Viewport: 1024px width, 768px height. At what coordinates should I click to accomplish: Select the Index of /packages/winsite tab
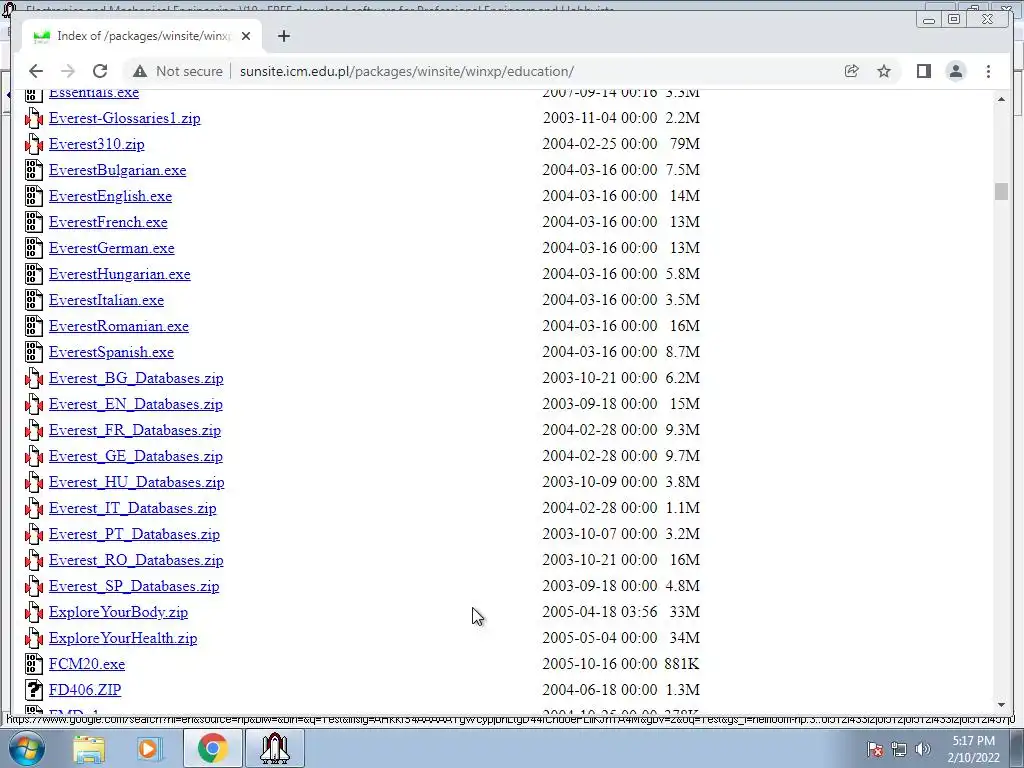(142, 36)
